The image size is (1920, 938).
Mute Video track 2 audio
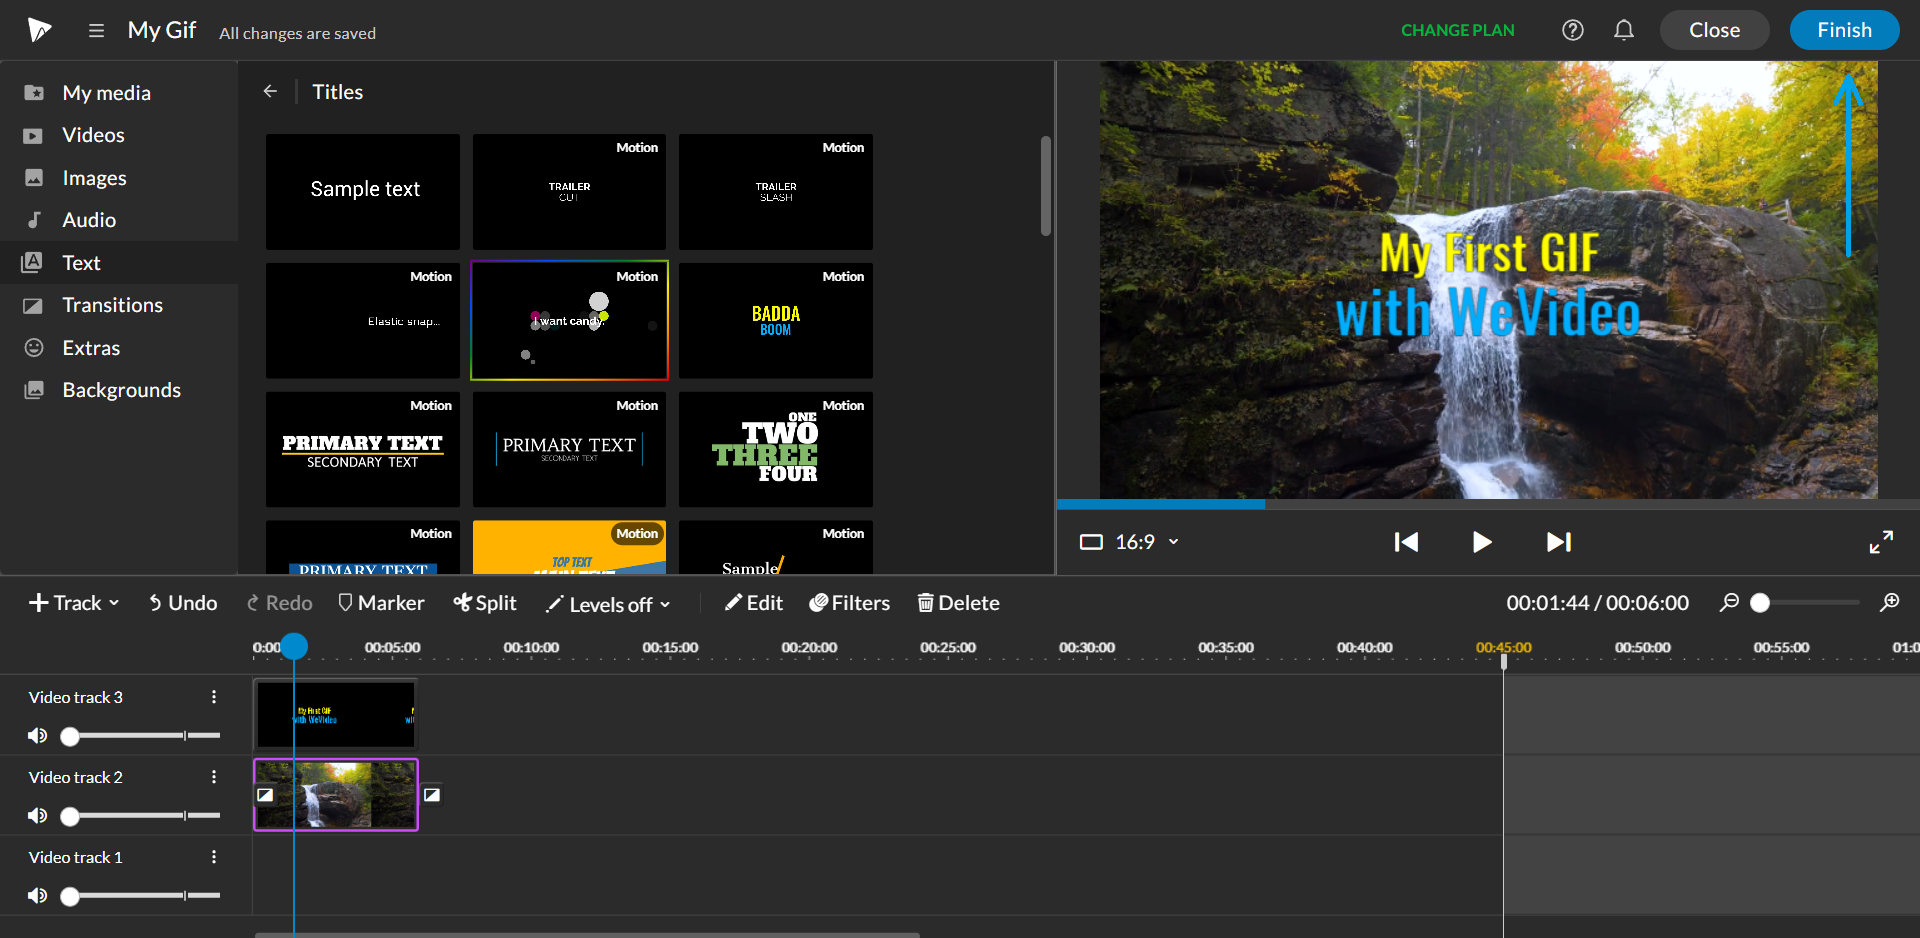[x=37, y=816]
